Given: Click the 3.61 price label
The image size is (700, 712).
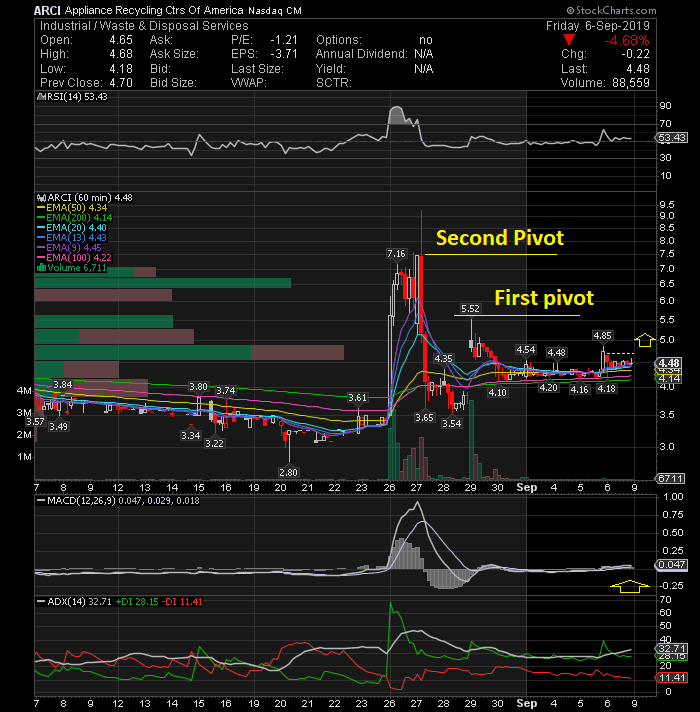Looking at the screenshot, I should pos(357,398).
